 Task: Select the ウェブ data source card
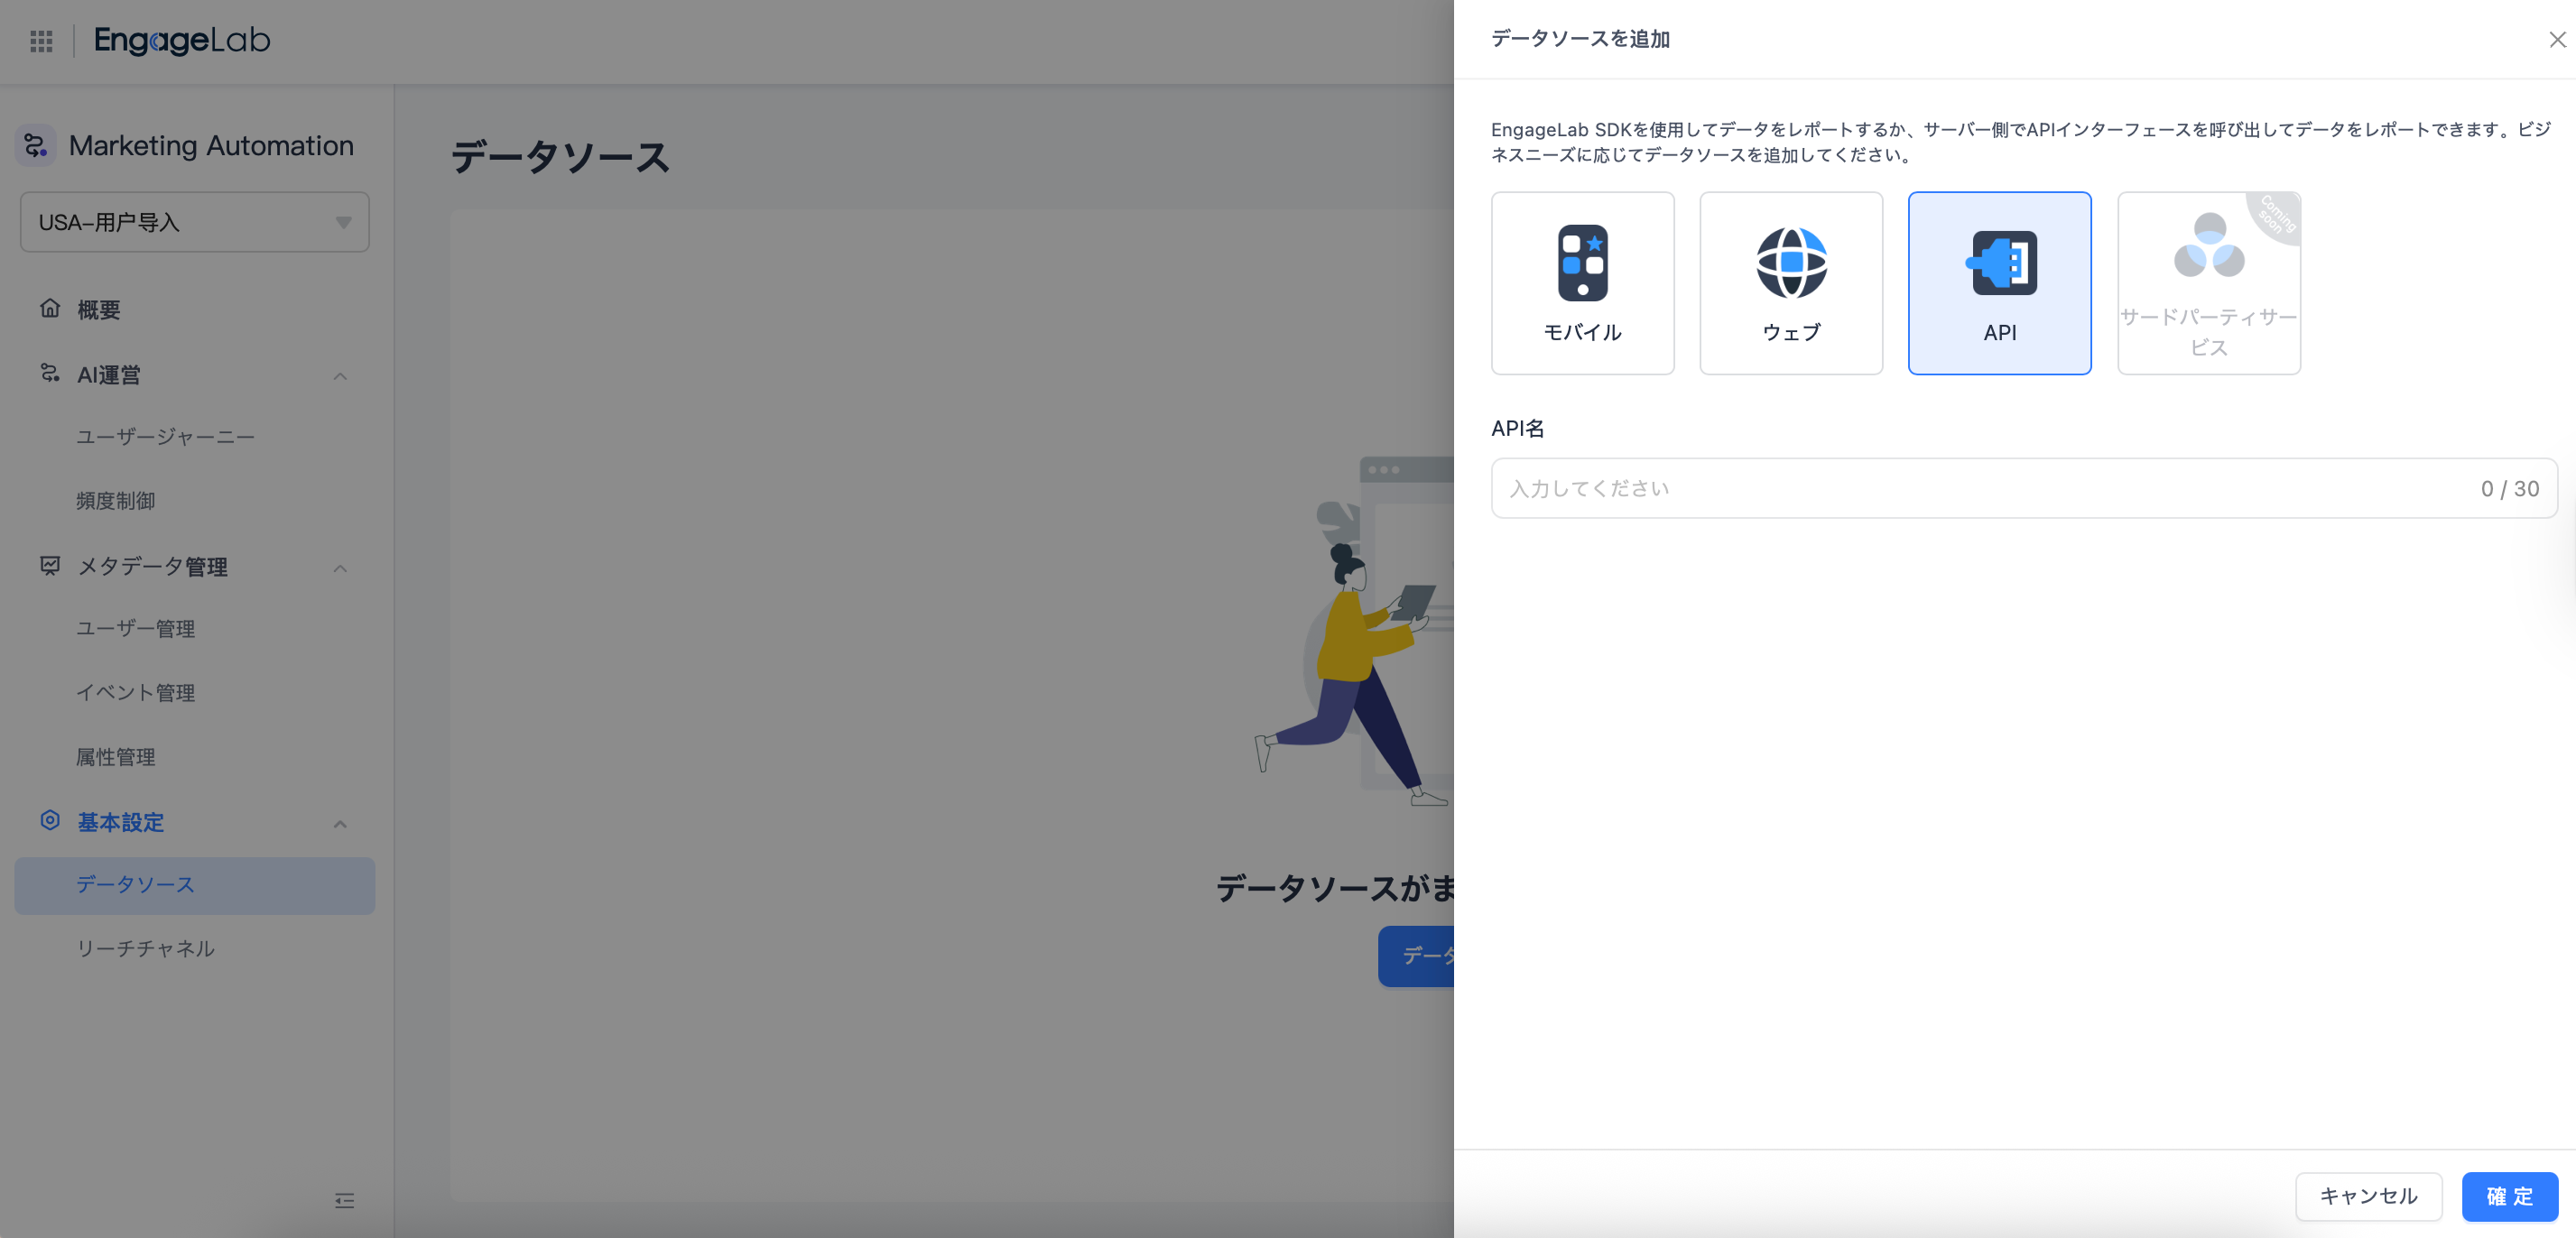1791,283
